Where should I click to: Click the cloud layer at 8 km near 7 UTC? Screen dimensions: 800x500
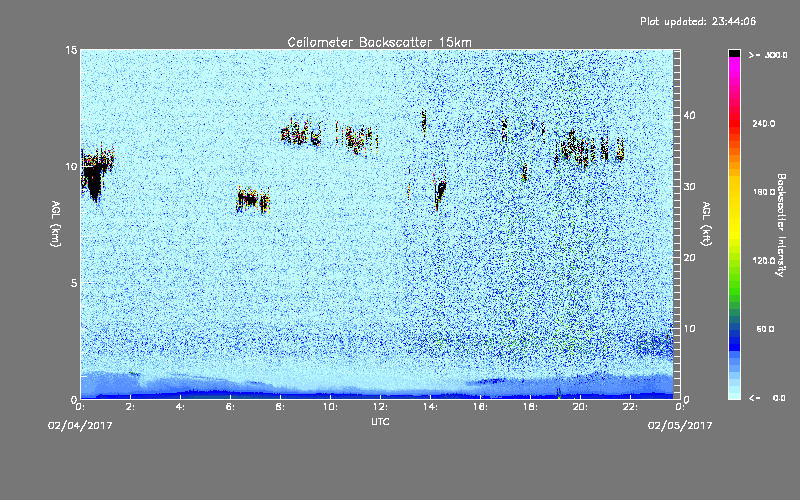(x=253, y=199)
